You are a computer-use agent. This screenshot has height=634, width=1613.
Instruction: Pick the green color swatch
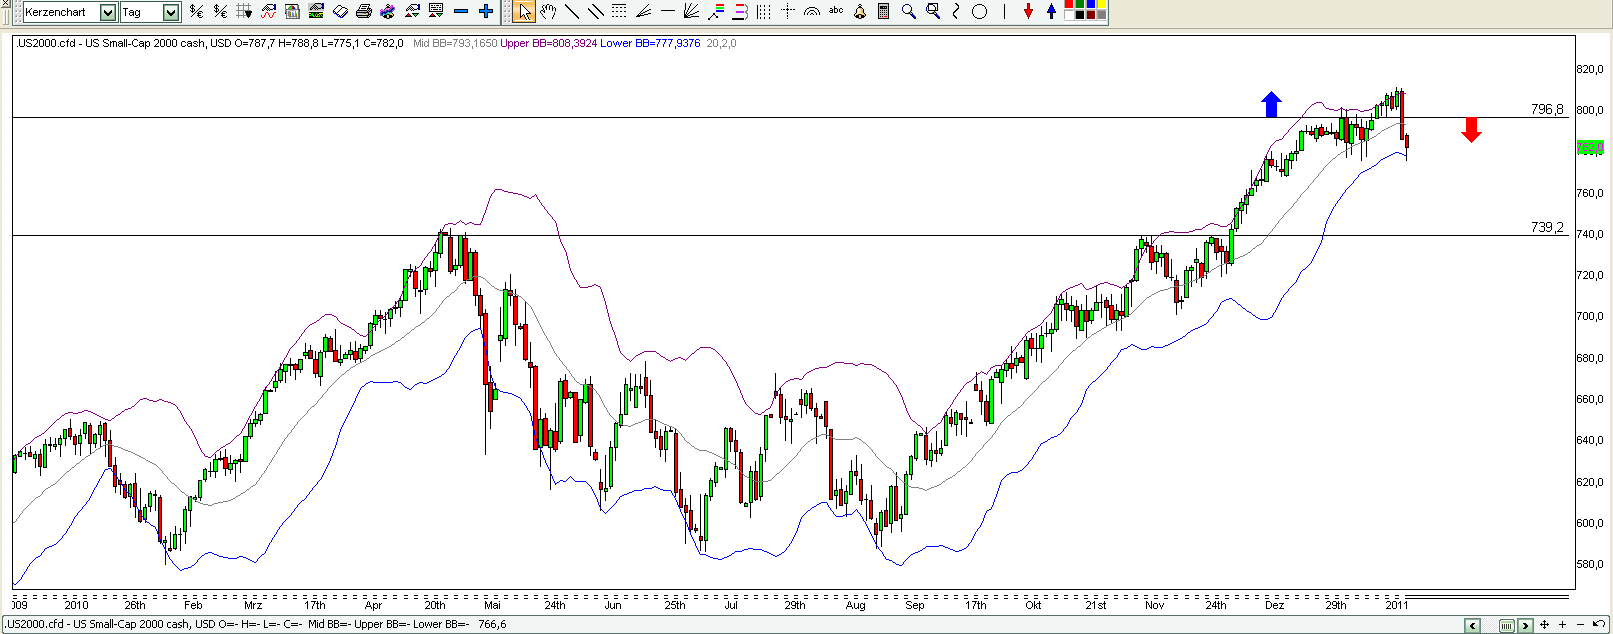(x=1080, y=5)
